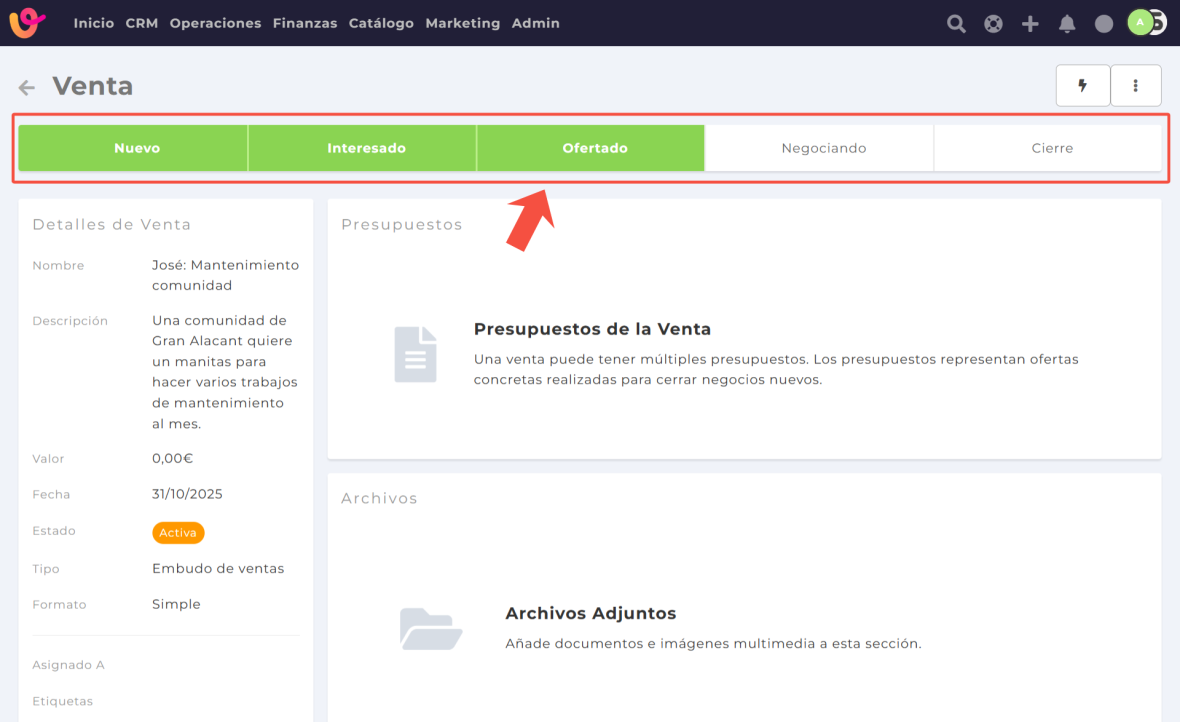Open the notifications bell

(x=1067, y=24)
